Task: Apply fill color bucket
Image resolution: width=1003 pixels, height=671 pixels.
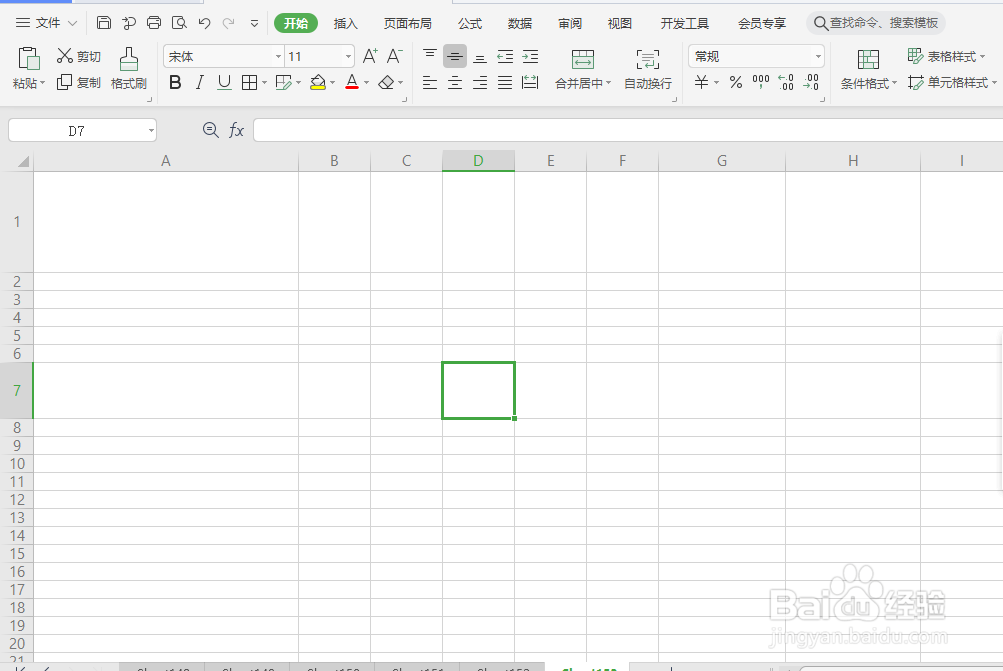Action: point(318,83)
